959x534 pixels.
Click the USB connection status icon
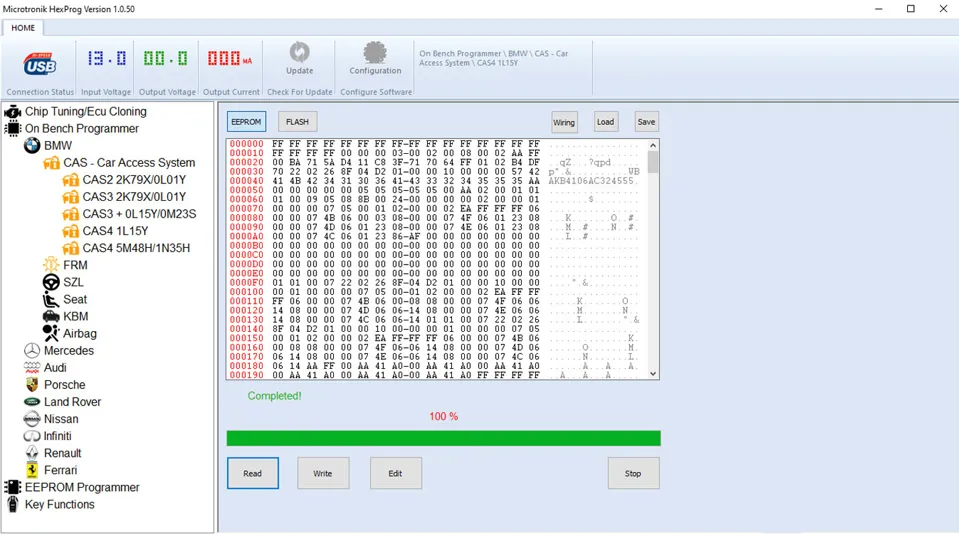pyautogui.click(x=40, y=64)
